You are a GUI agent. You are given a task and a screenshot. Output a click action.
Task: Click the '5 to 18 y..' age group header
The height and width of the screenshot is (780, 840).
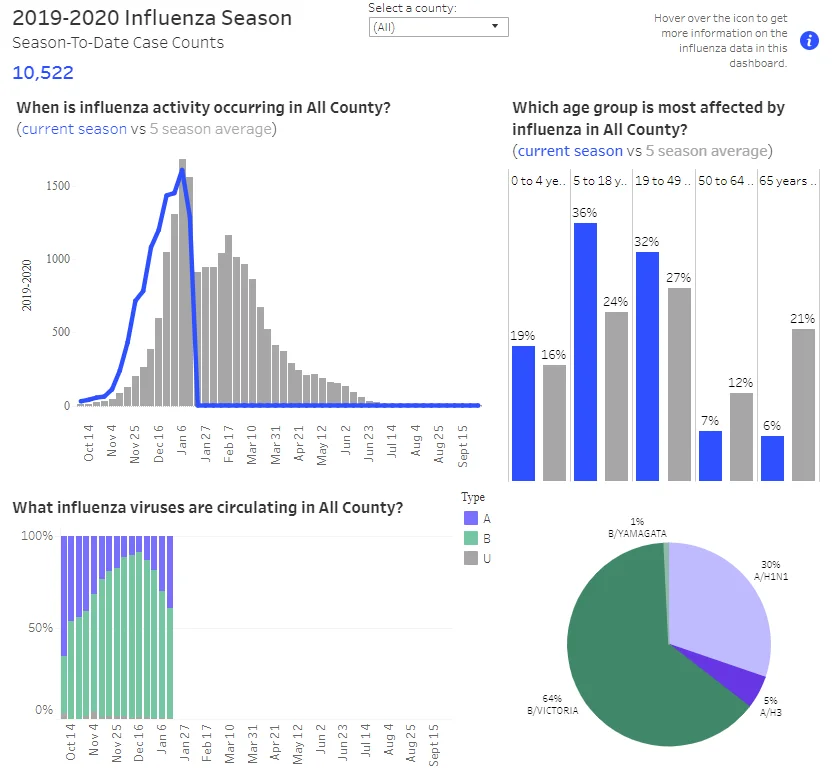pyautogui.click(x=600, y=181)
